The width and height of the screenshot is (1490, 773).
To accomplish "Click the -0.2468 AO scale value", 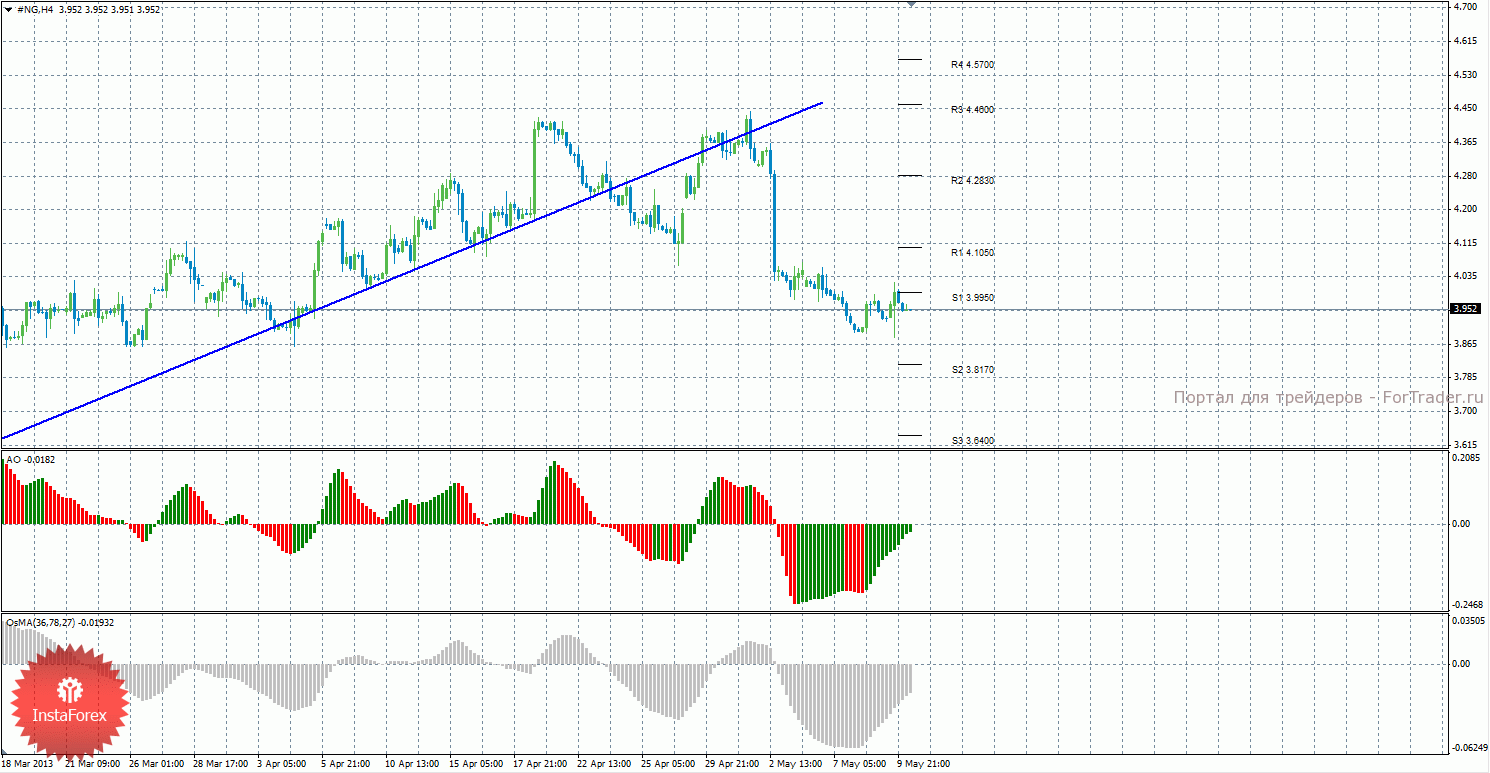I will point(1466,604).
